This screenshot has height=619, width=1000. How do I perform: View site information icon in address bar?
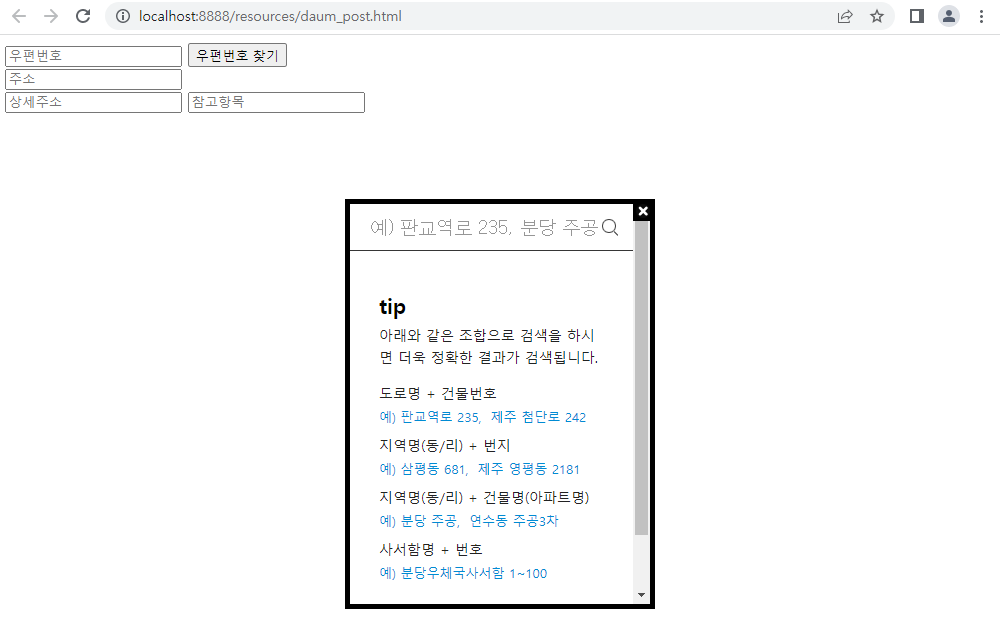pyautogui.click(x=123, y=17)
